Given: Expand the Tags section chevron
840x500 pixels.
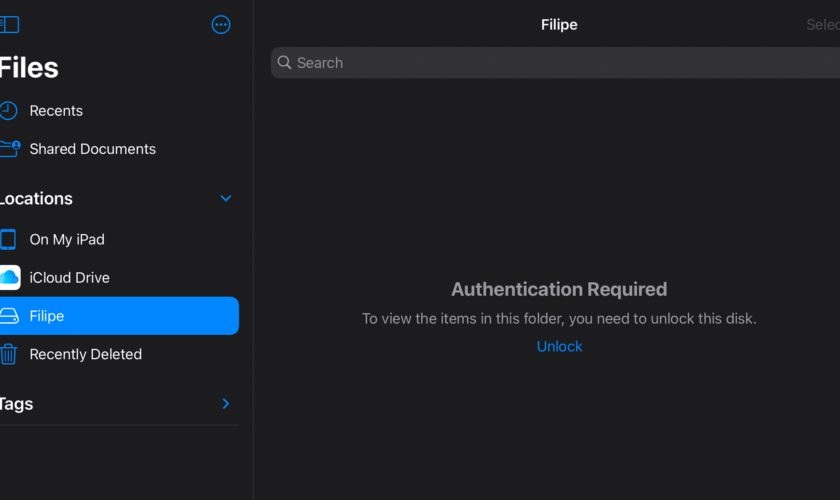Looking at the screenshot, I should point(226,404).
